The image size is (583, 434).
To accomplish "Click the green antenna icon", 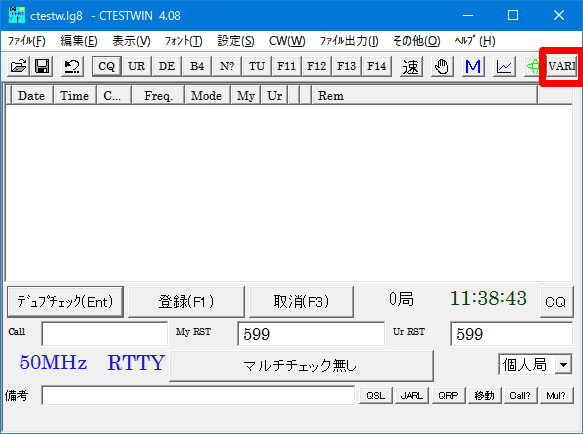I will click(x=532, y=67).
